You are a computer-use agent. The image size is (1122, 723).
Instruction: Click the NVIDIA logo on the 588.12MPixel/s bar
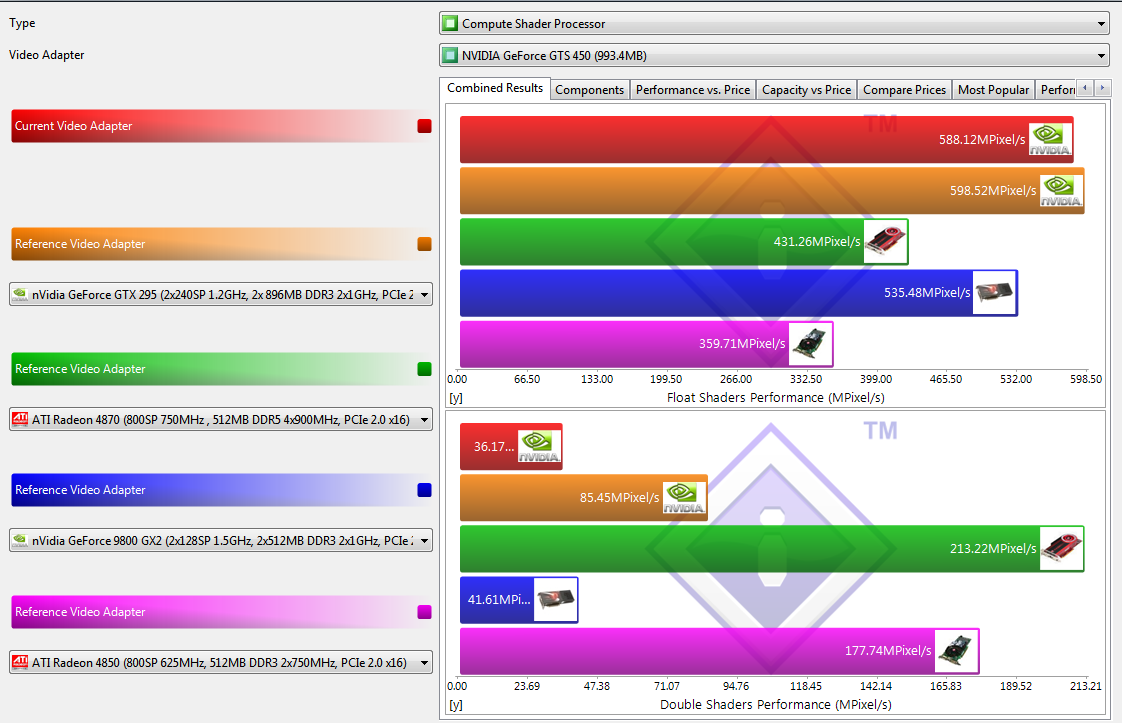click(1050, 140)
